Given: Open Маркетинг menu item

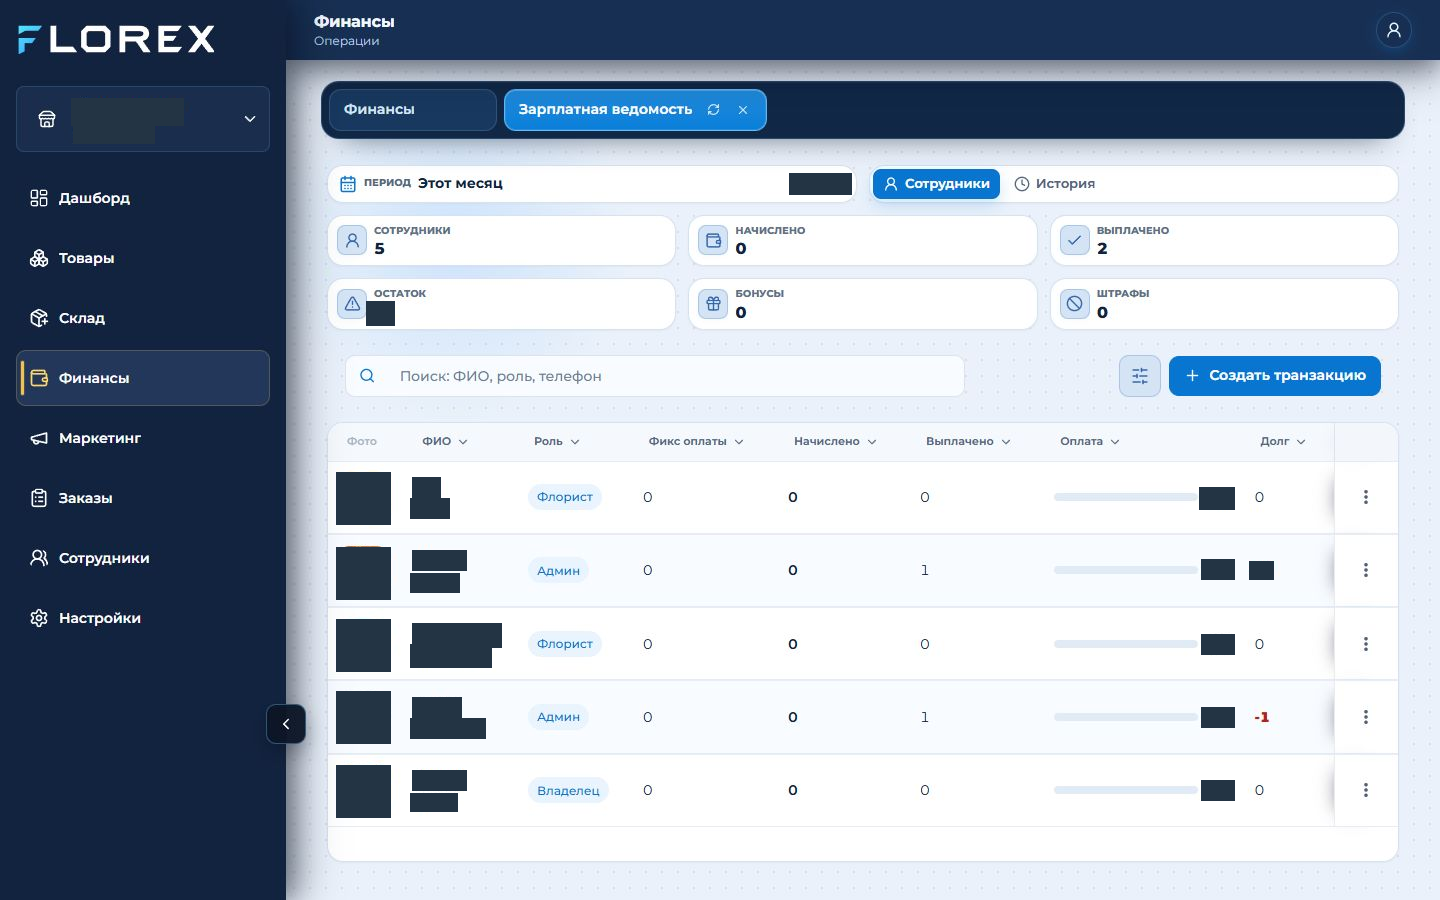Looking at the screenshot, I should point(143,438).
